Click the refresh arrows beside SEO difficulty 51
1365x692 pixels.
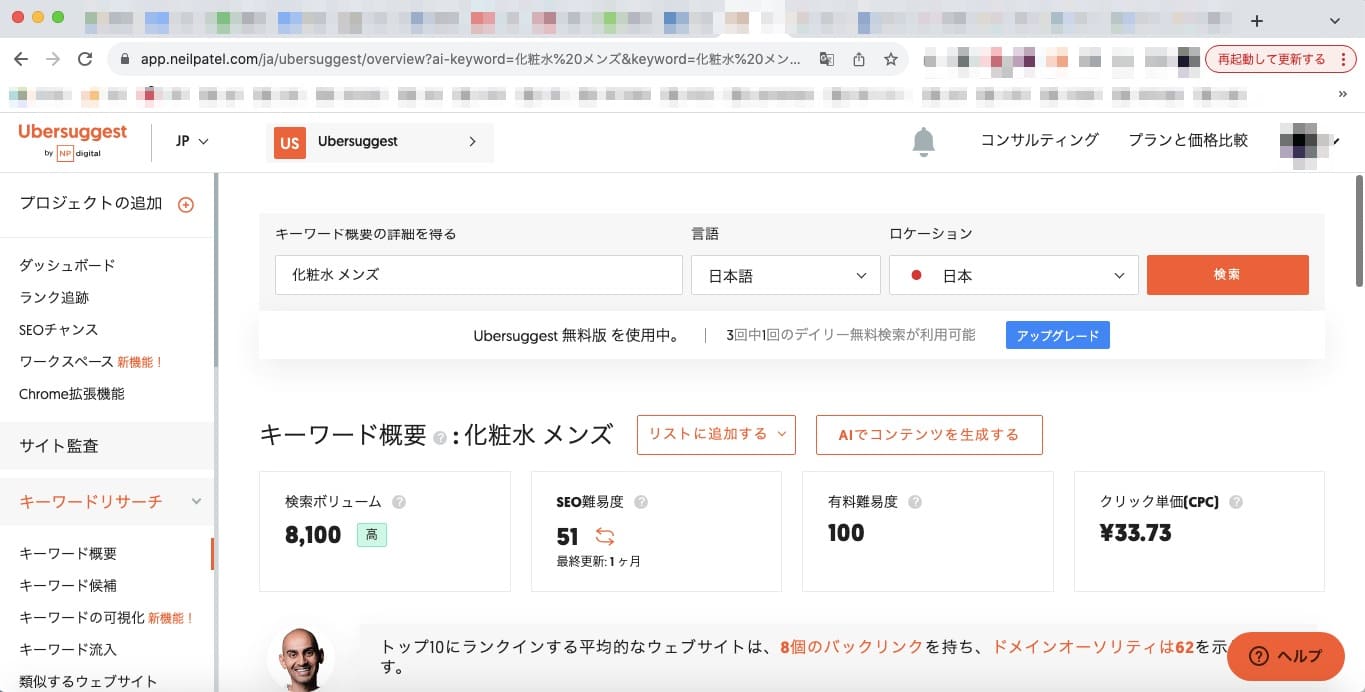coord(605,535)
